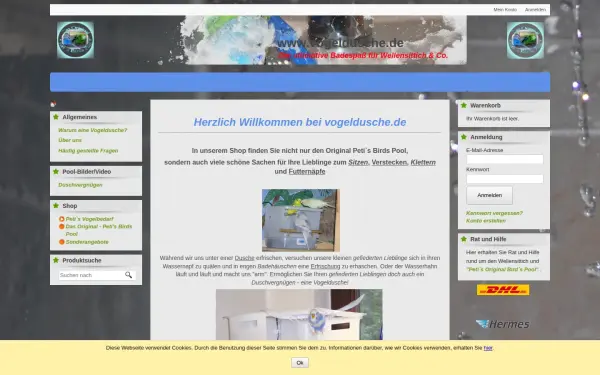600x375 pixels.
Task: Click the Pool-Bilder/Video panel heading
Action: (x=87, y=171)
